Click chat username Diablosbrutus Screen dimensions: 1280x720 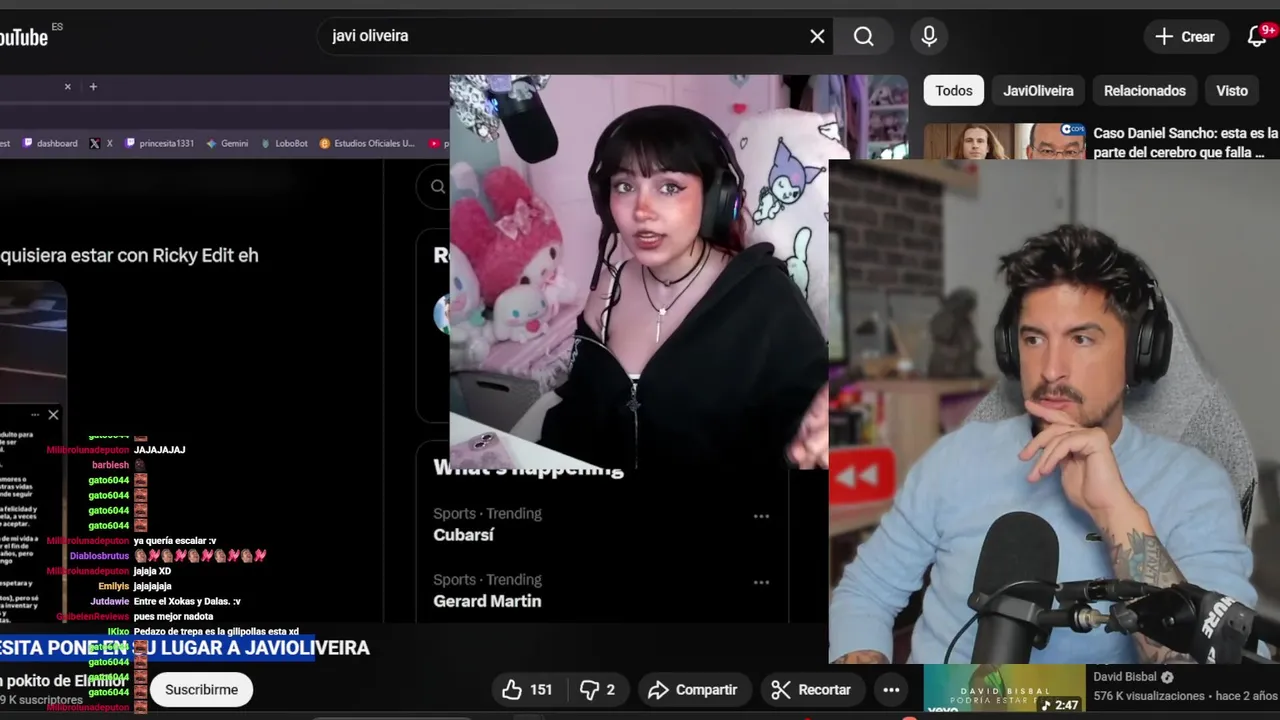[x=99, y=556]
